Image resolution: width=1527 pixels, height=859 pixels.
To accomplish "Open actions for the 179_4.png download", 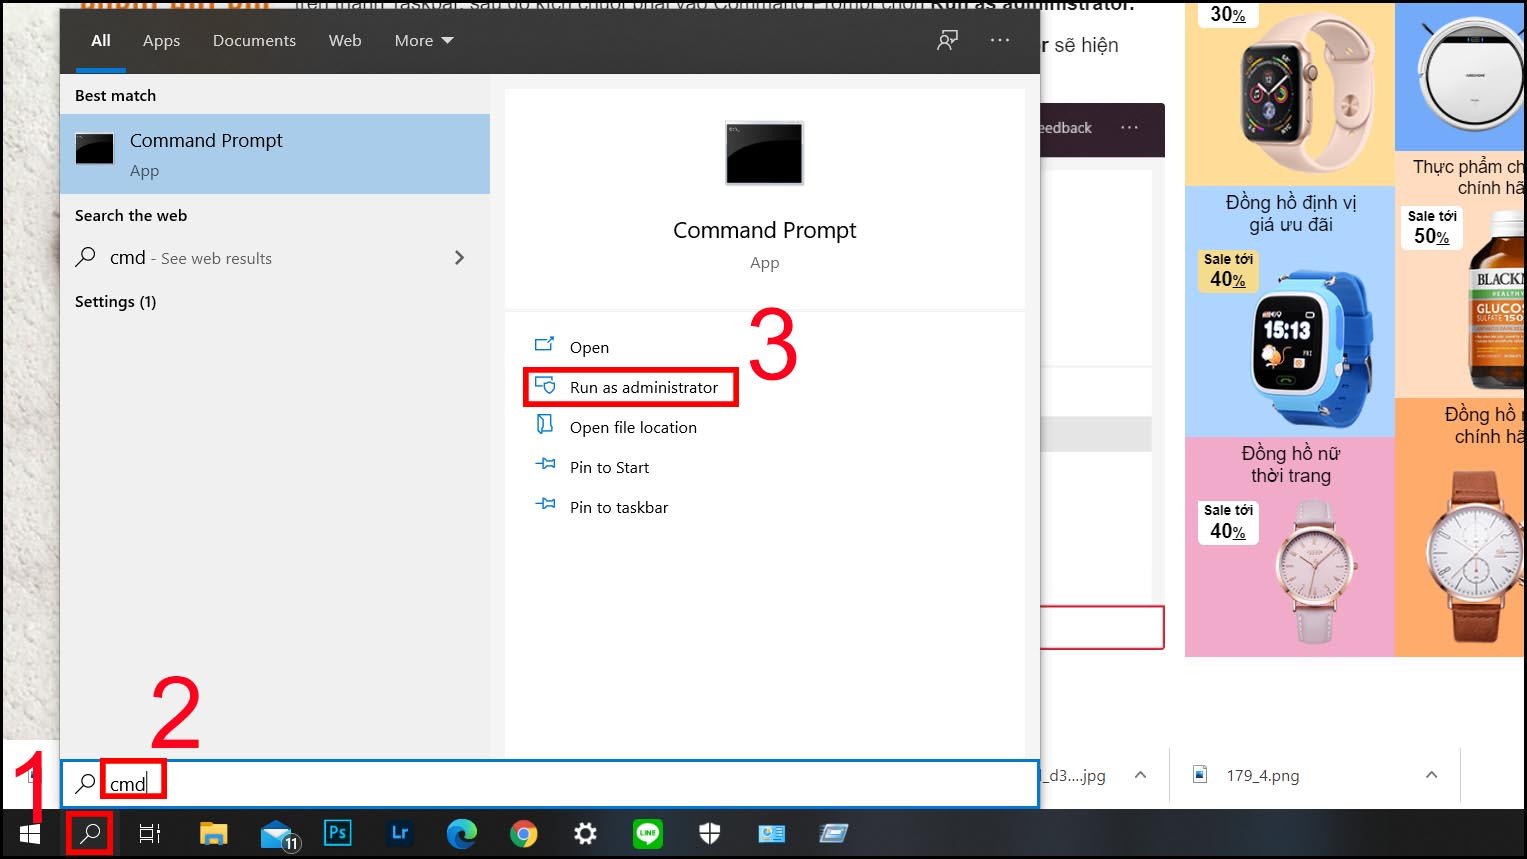I will (x=1431, y=775).
